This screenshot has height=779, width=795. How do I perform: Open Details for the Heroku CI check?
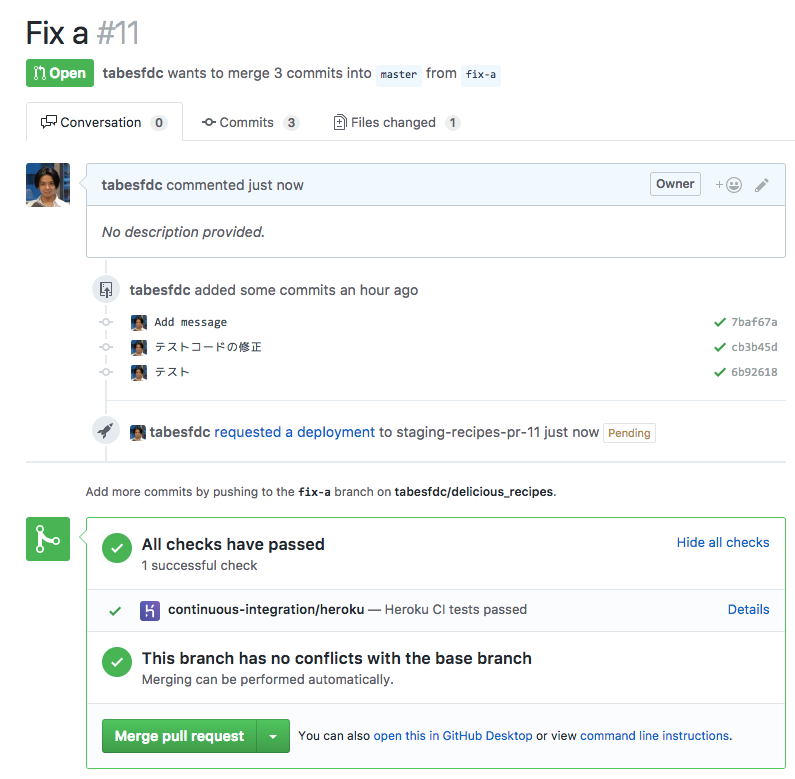(x=748, y=609)
